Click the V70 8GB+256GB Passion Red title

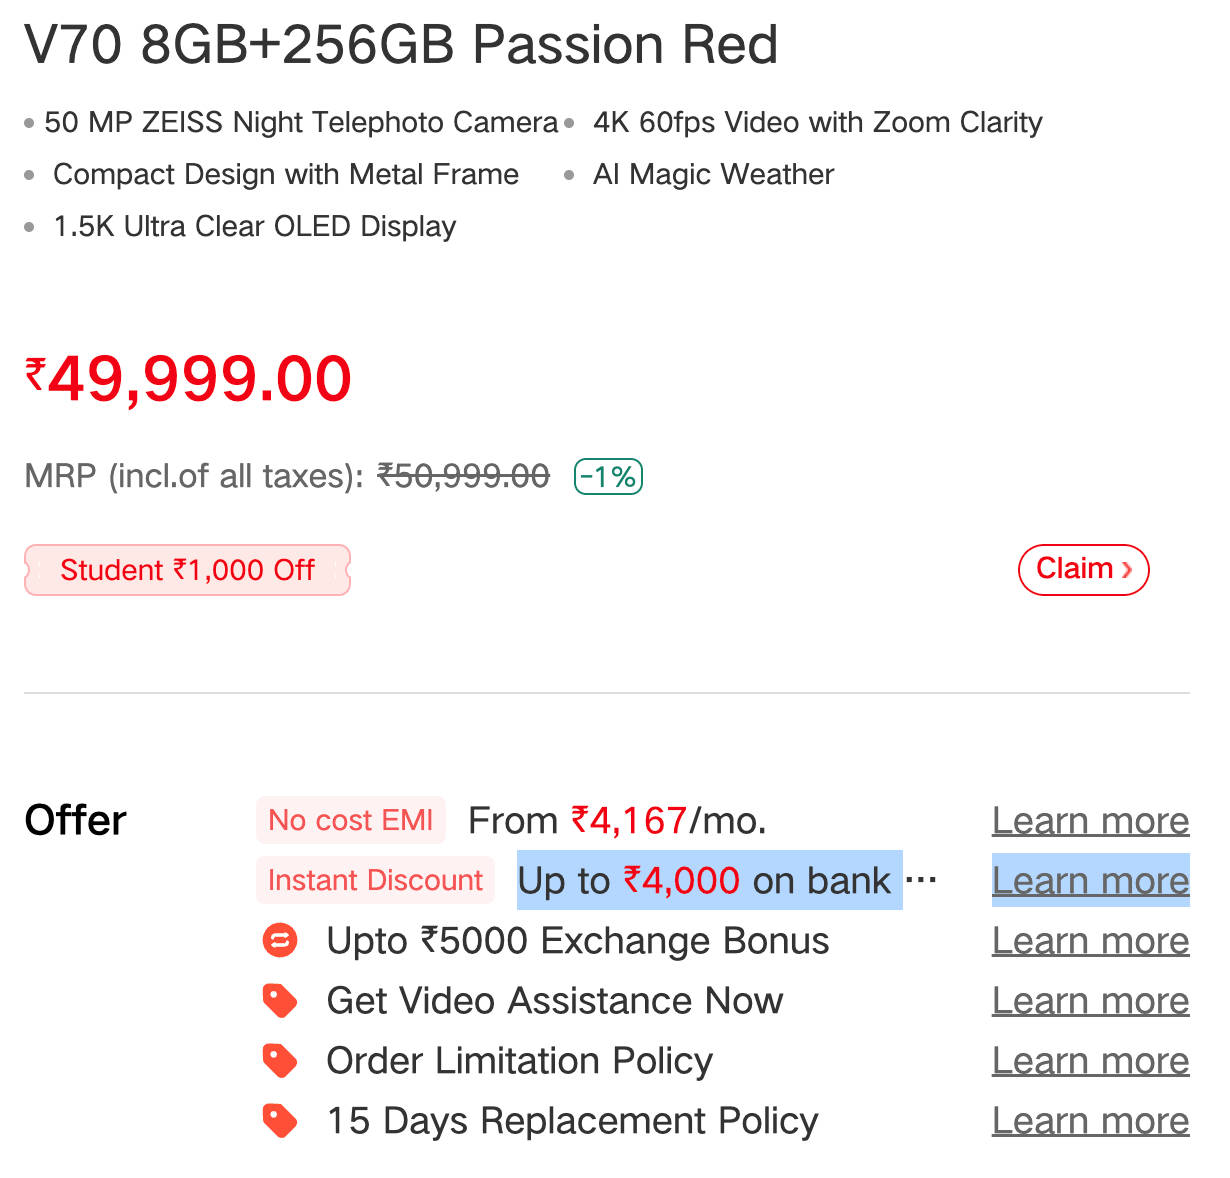400,45
